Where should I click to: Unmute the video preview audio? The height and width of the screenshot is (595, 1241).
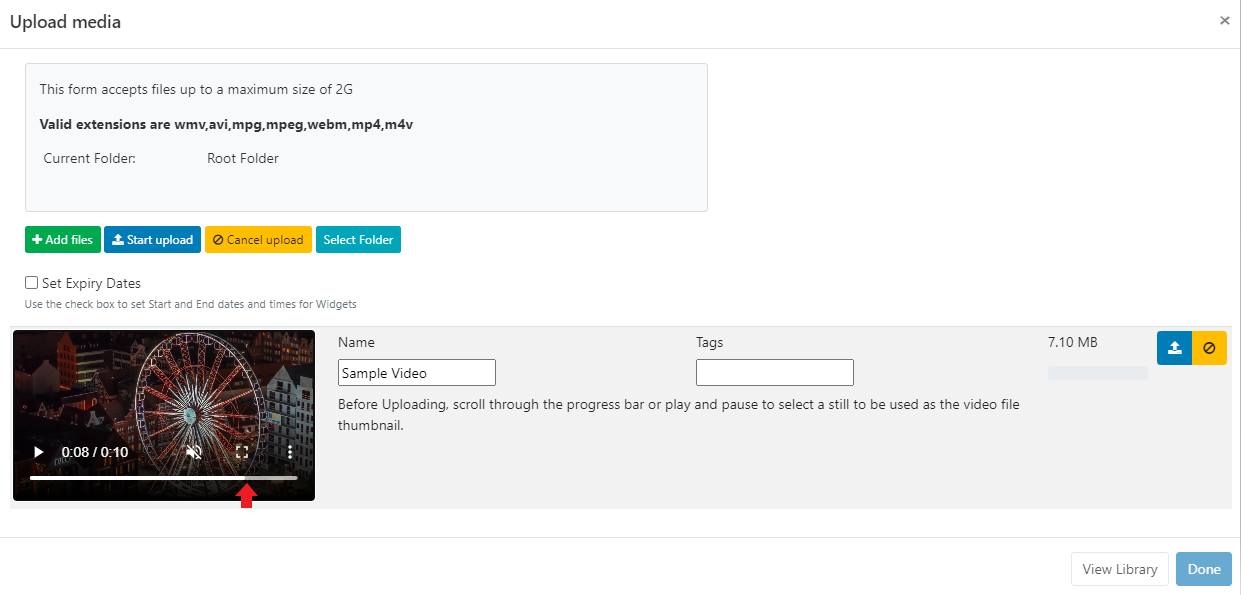(x=194, y=452)
